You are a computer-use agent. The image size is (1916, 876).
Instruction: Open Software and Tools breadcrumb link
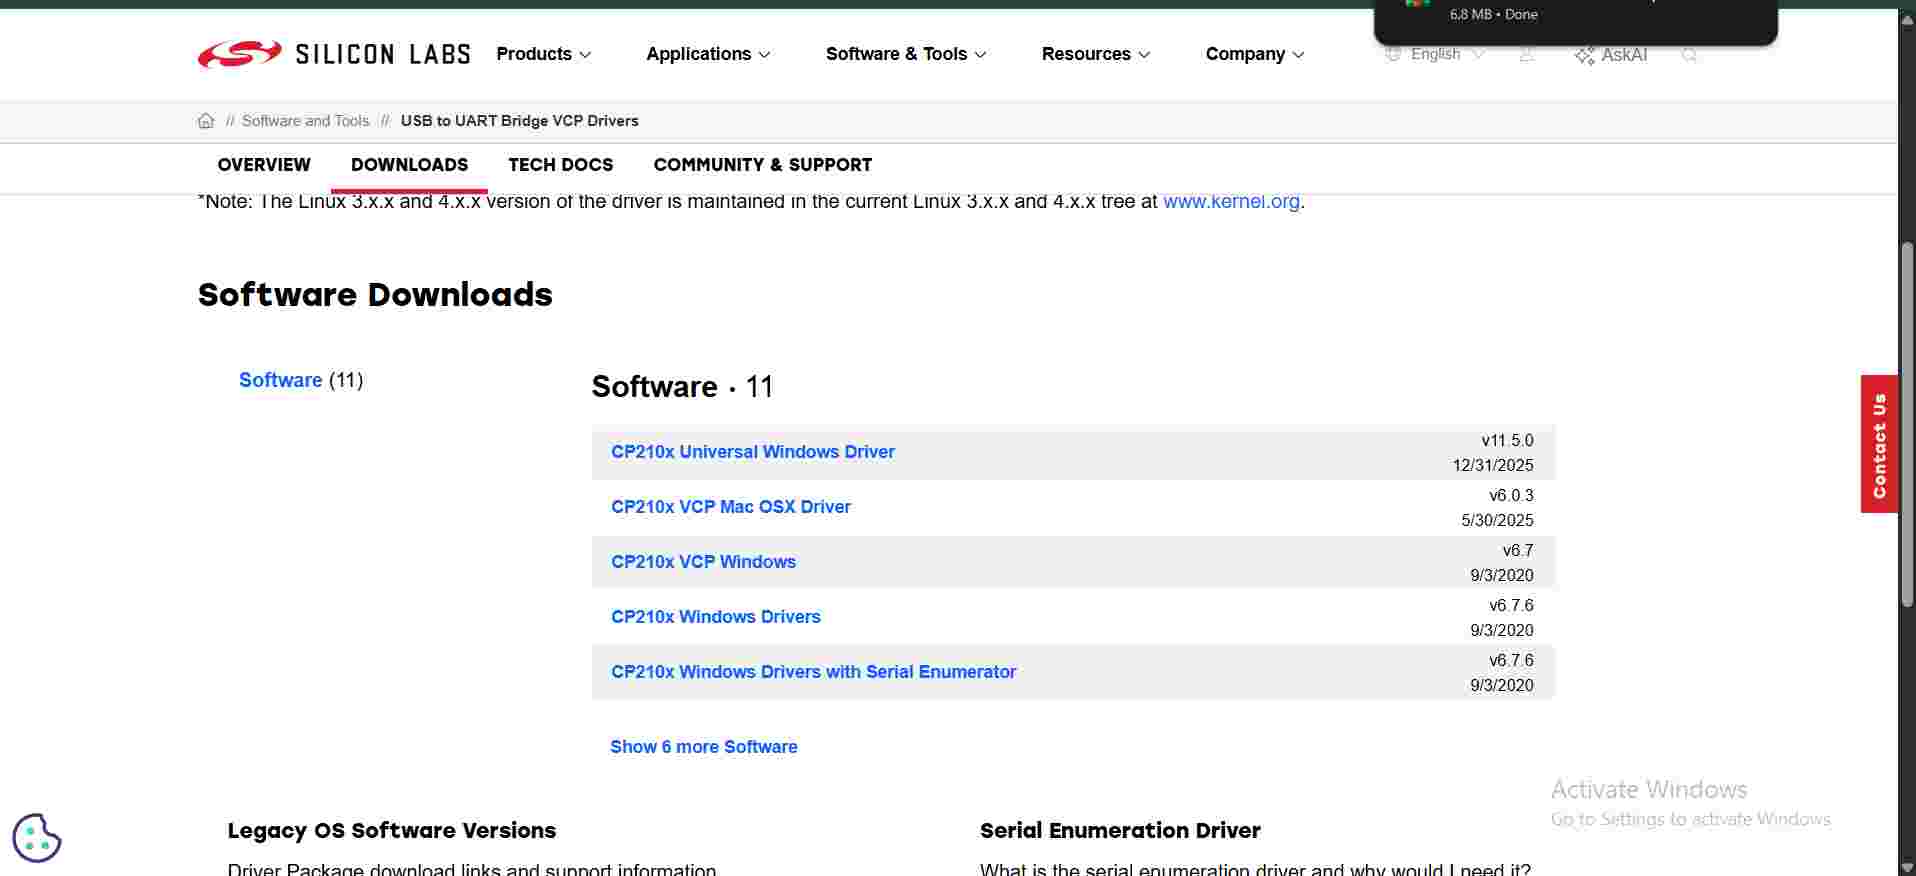pyautogui.click(x=305, y=121)
